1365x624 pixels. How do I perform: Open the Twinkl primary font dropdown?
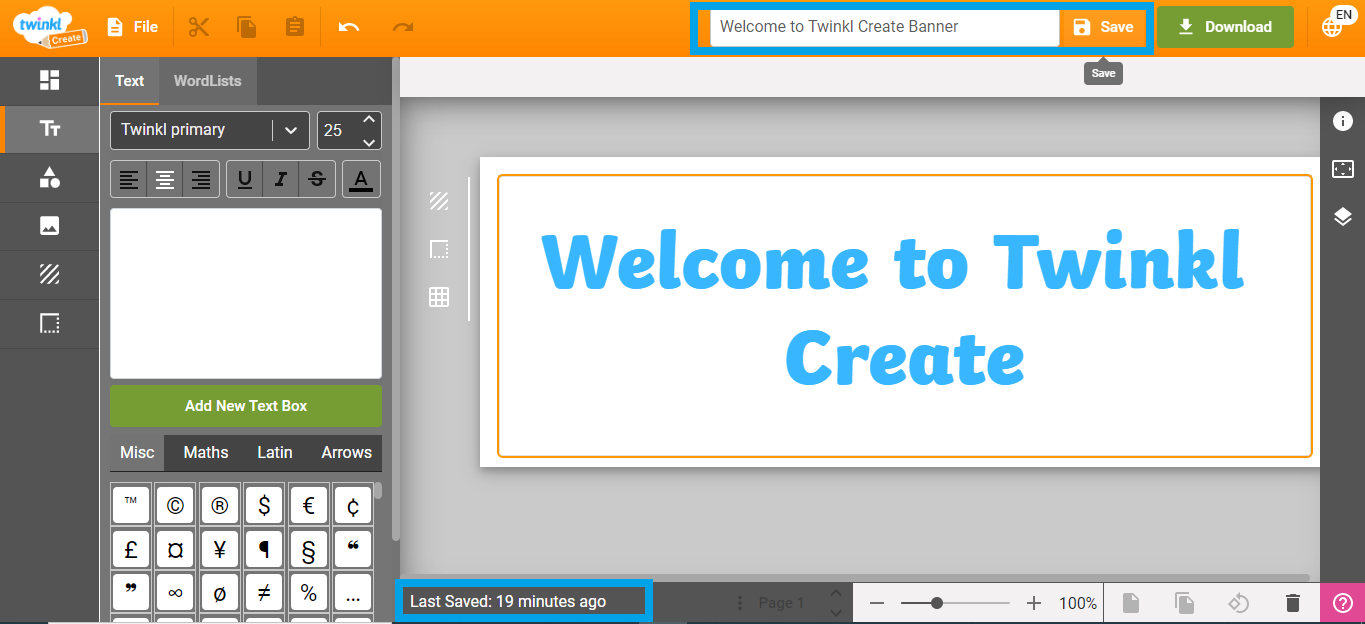(210, 130)
